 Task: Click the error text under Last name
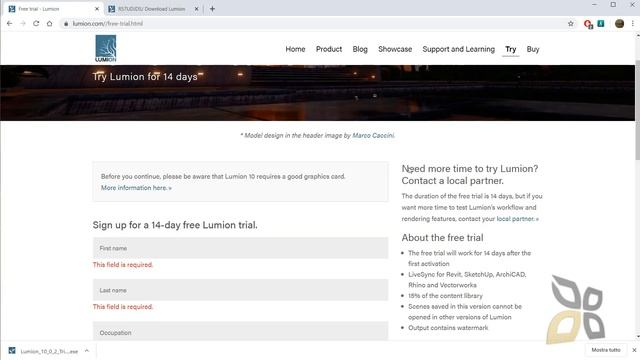pos(123,307)
